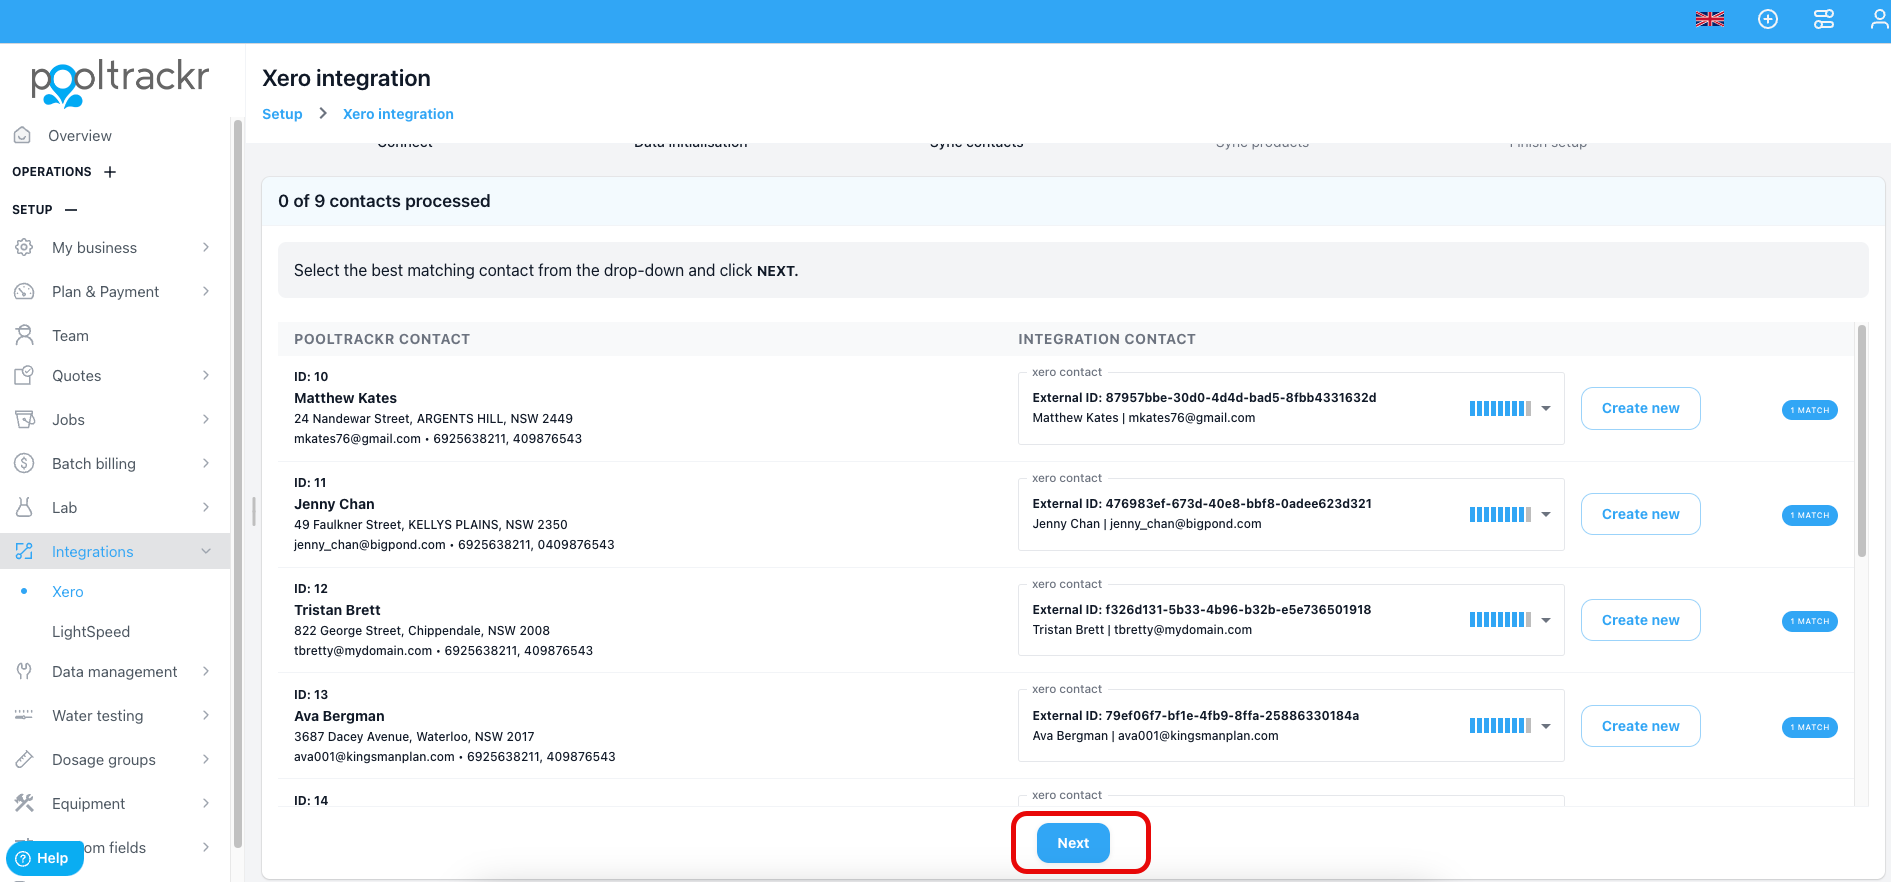Click the Plan & Payment gauge icon
The height and width of the screenshot is (882, 1891).
click(x=24, y=291)
